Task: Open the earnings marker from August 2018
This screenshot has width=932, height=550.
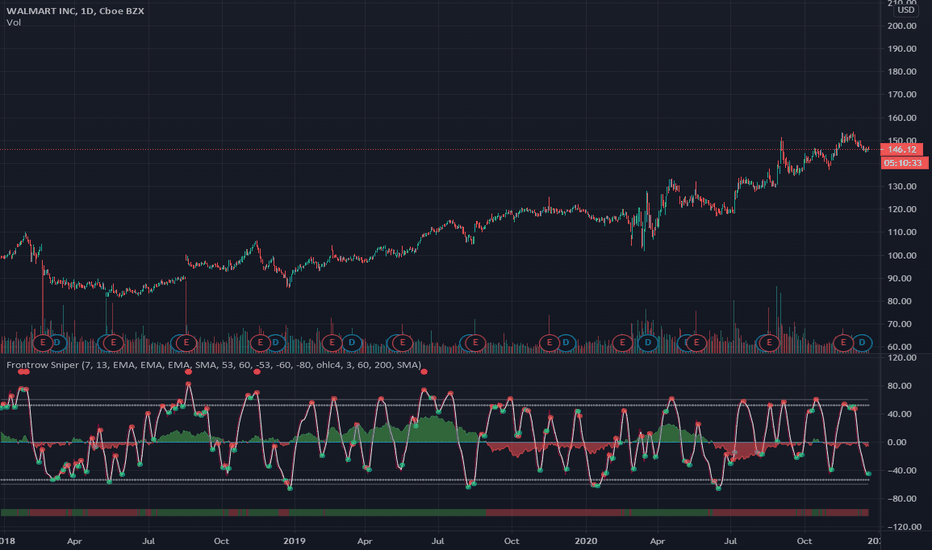Action: (186, 342)
